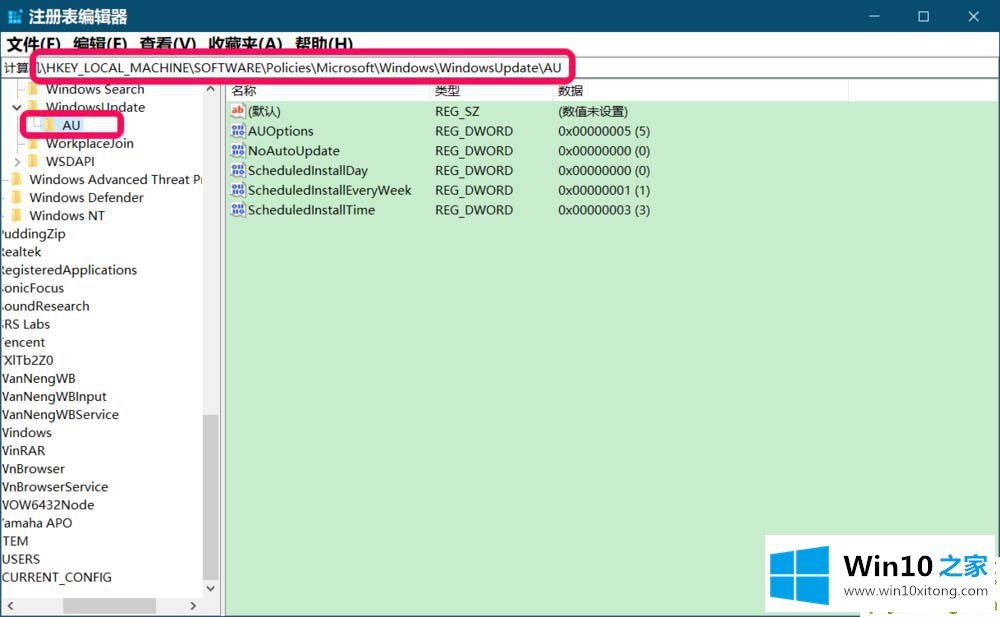The height and width of the screenshot is (617, 1000).
Task: Maximize the Registry Editor window
Action: 923,17
